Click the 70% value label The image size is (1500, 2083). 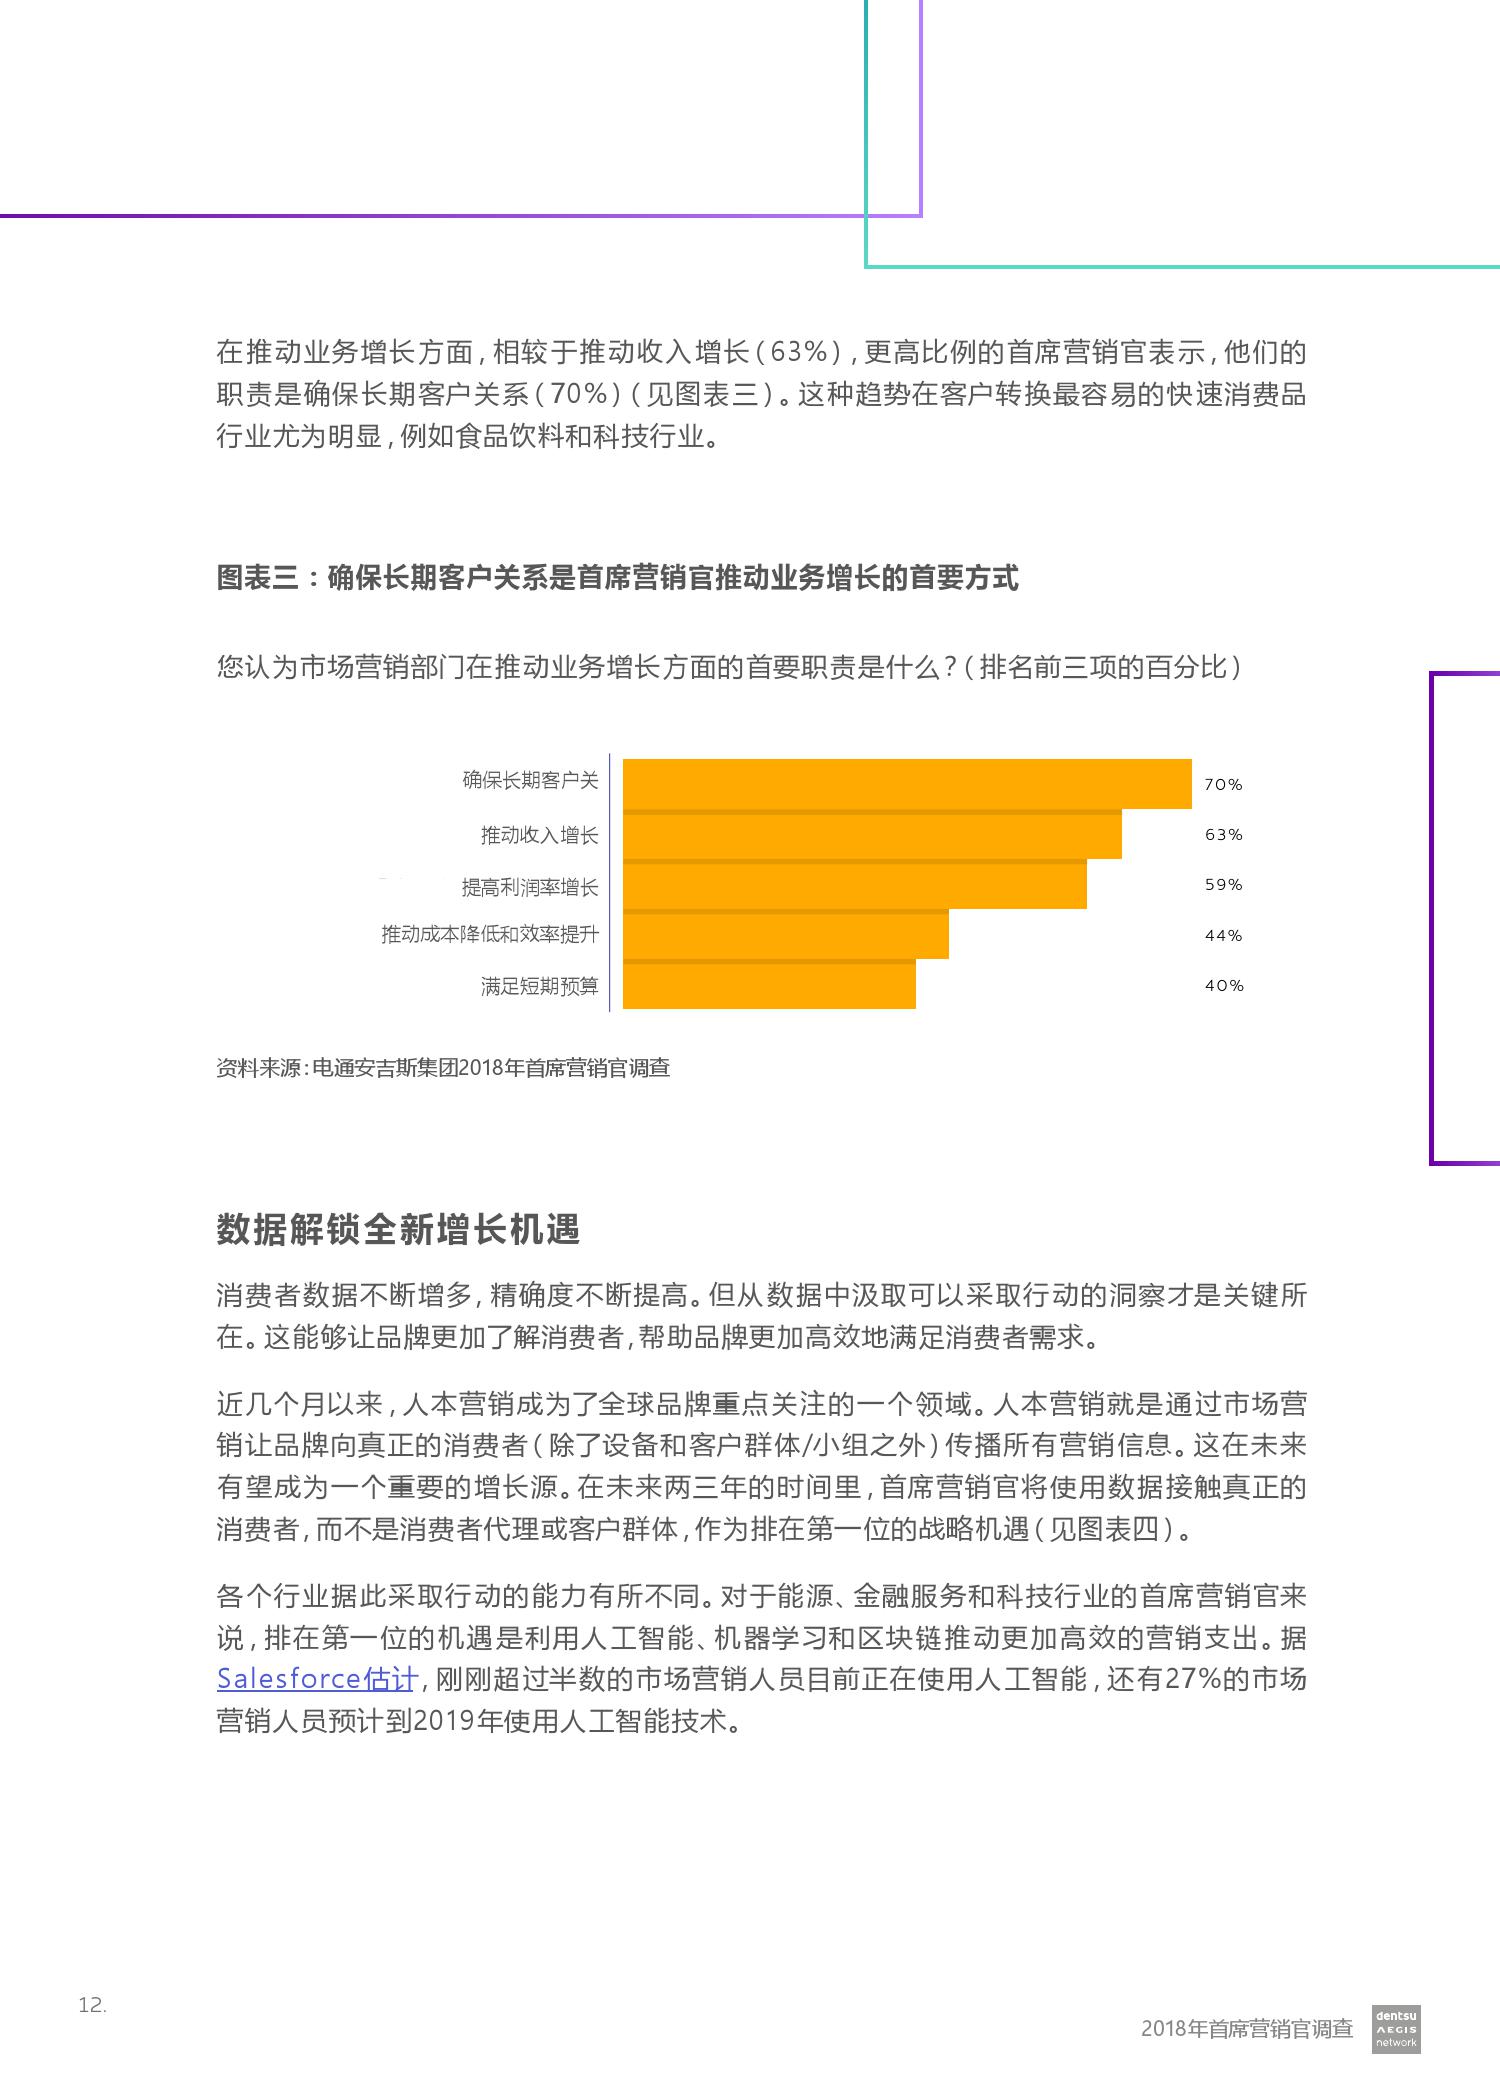click(1222, 785)
